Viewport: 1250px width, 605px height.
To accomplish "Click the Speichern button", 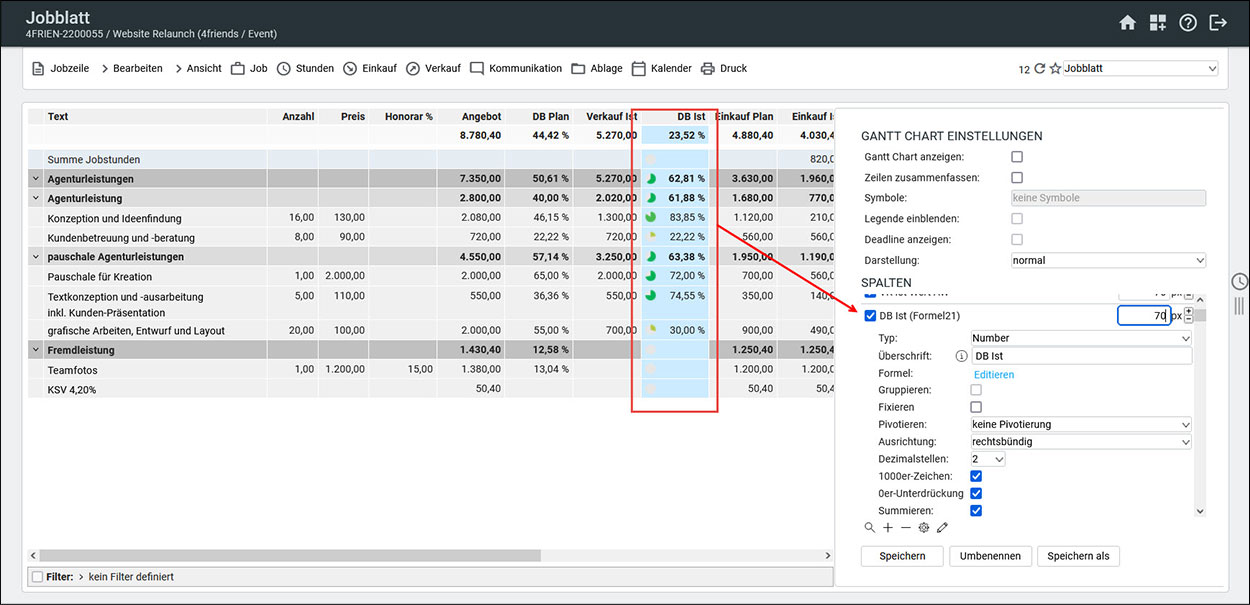I will (x=902, y=556).
